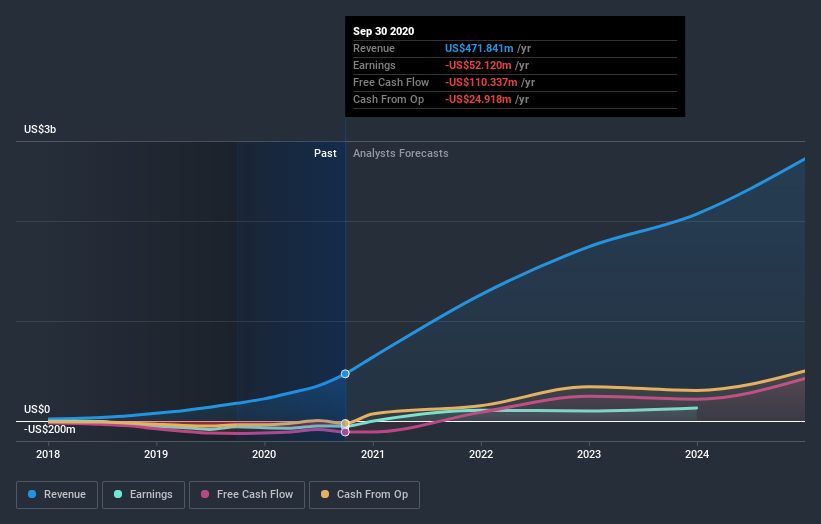This screenshot has height=524, width=821.
Task: Click the Revenue row label in tooltip
Action: pyautogui.click(x=374, y=48)
